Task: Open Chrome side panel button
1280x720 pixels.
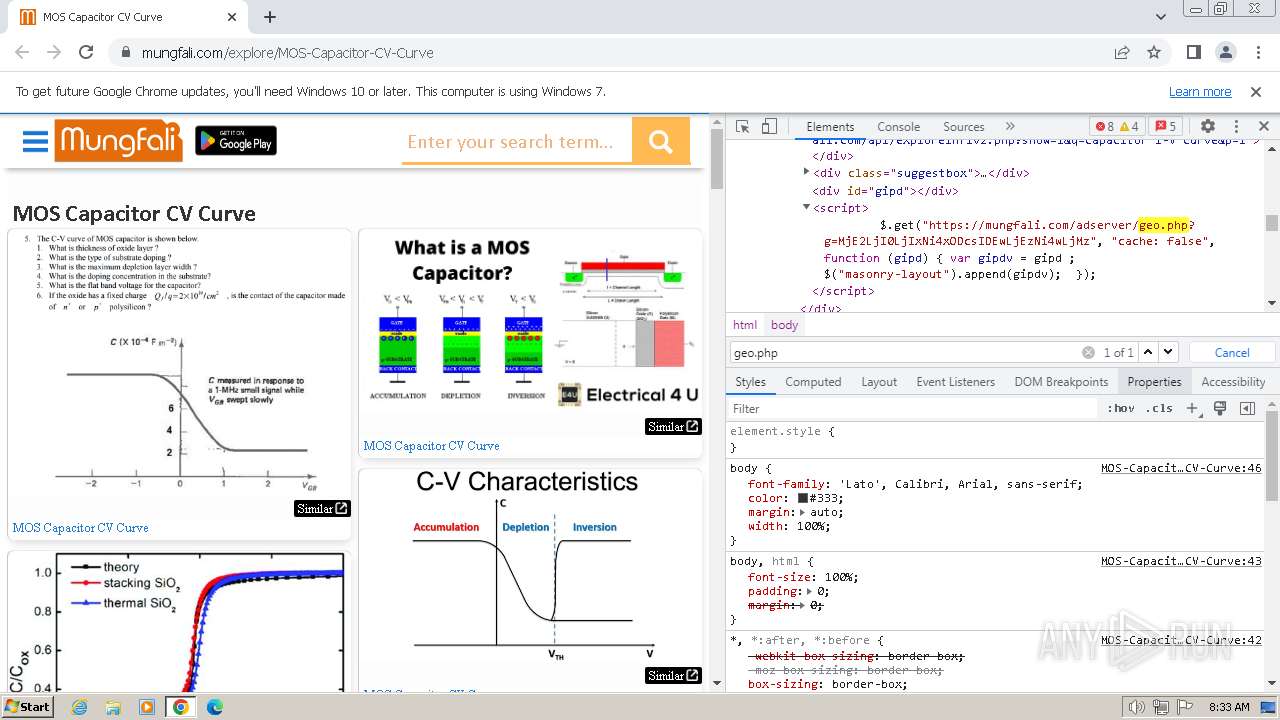Action: point(1193,52)
